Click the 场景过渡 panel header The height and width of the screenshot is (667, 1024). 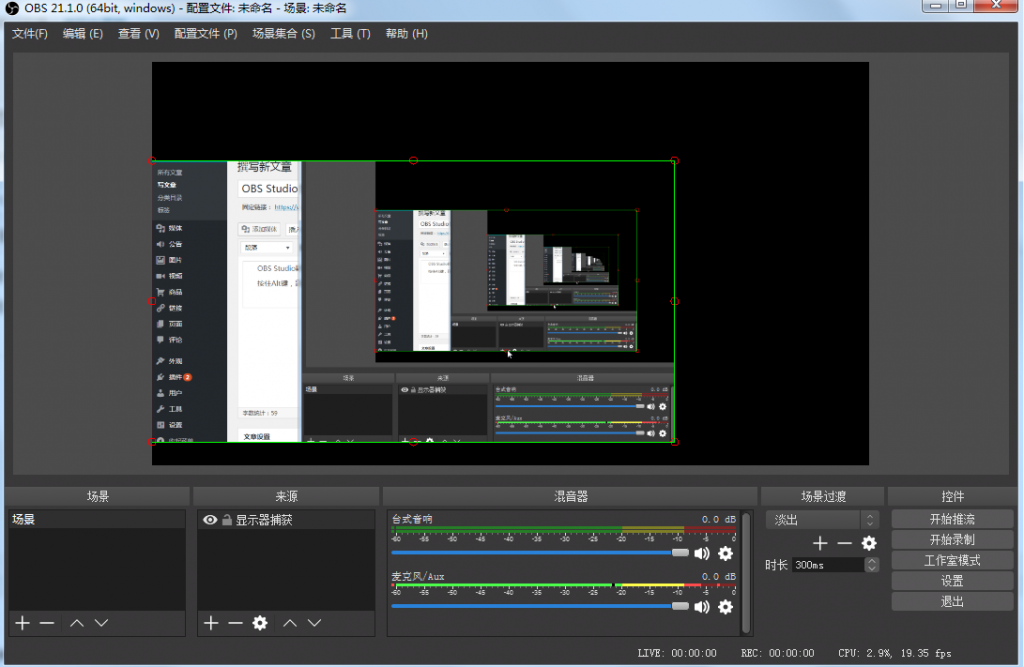point(824,496)
